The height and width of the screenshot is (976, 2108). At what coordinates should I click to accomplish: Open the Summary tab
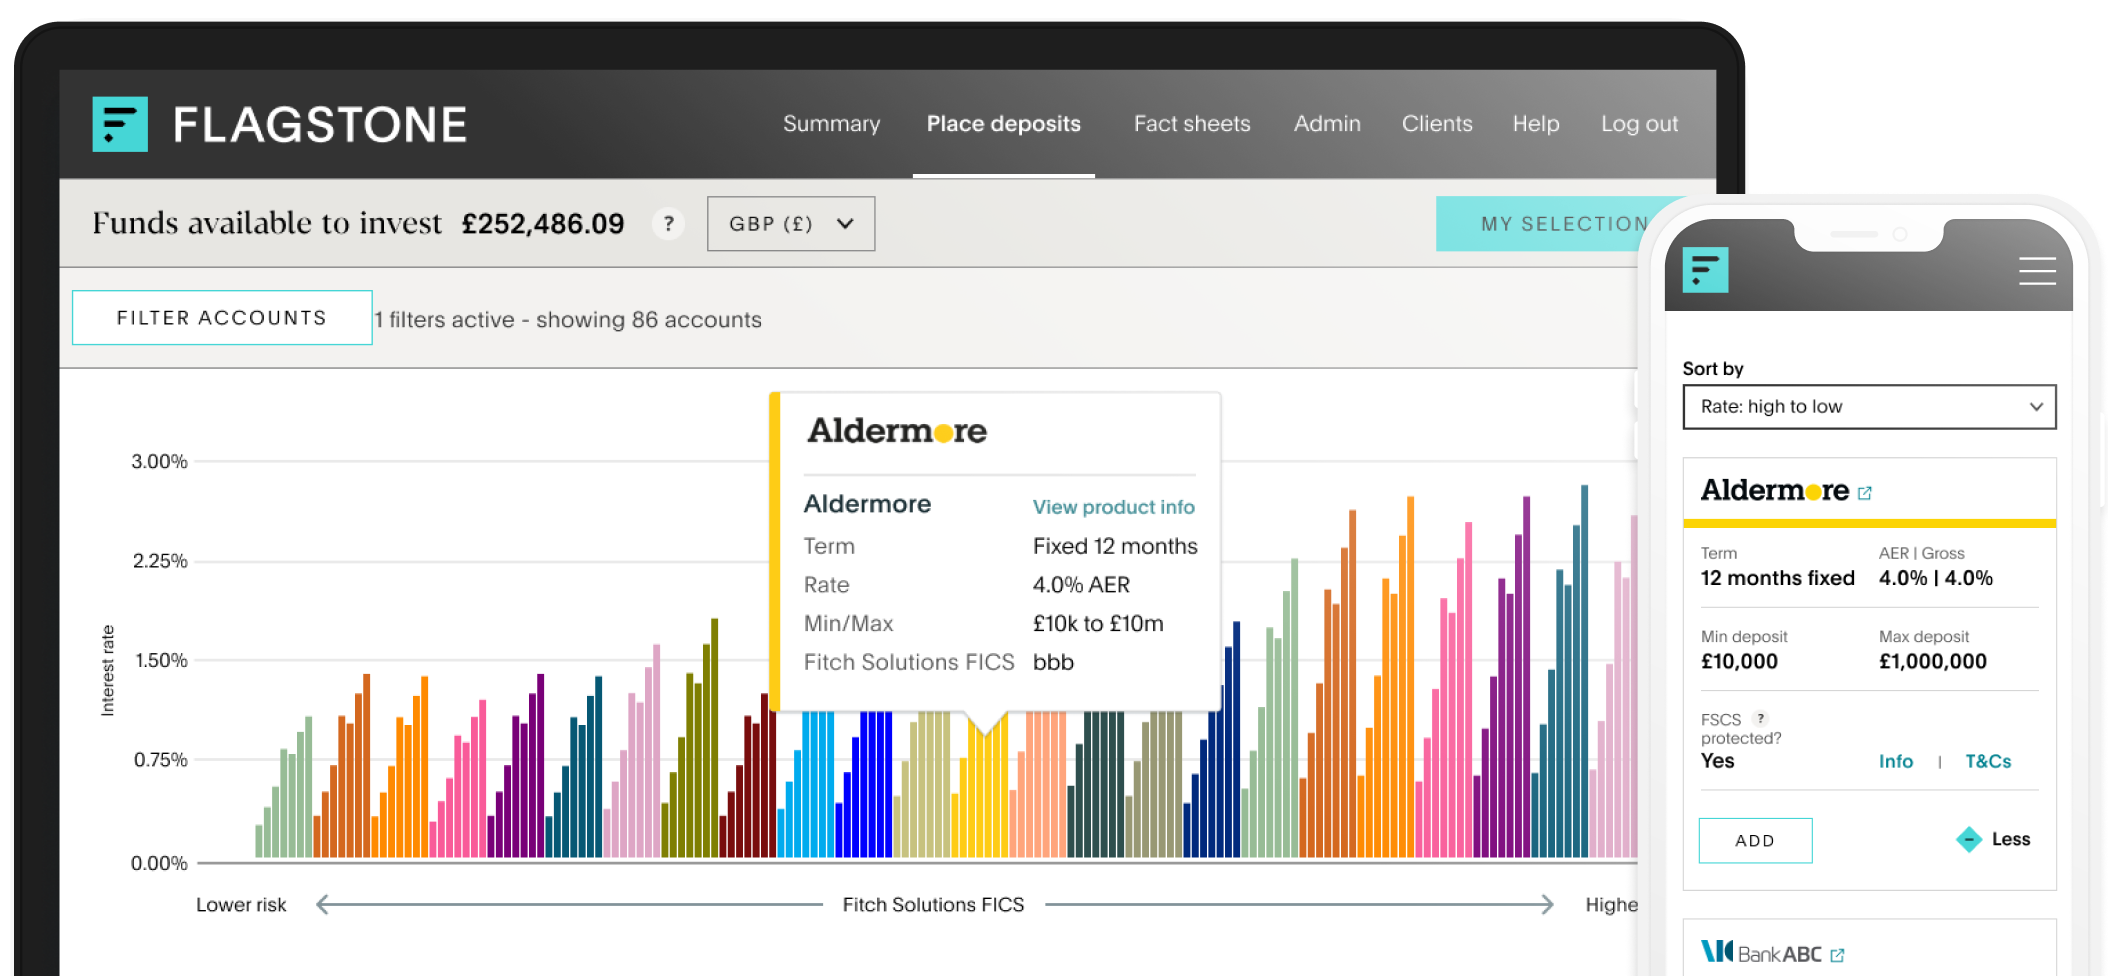click(x=831, y=124)
